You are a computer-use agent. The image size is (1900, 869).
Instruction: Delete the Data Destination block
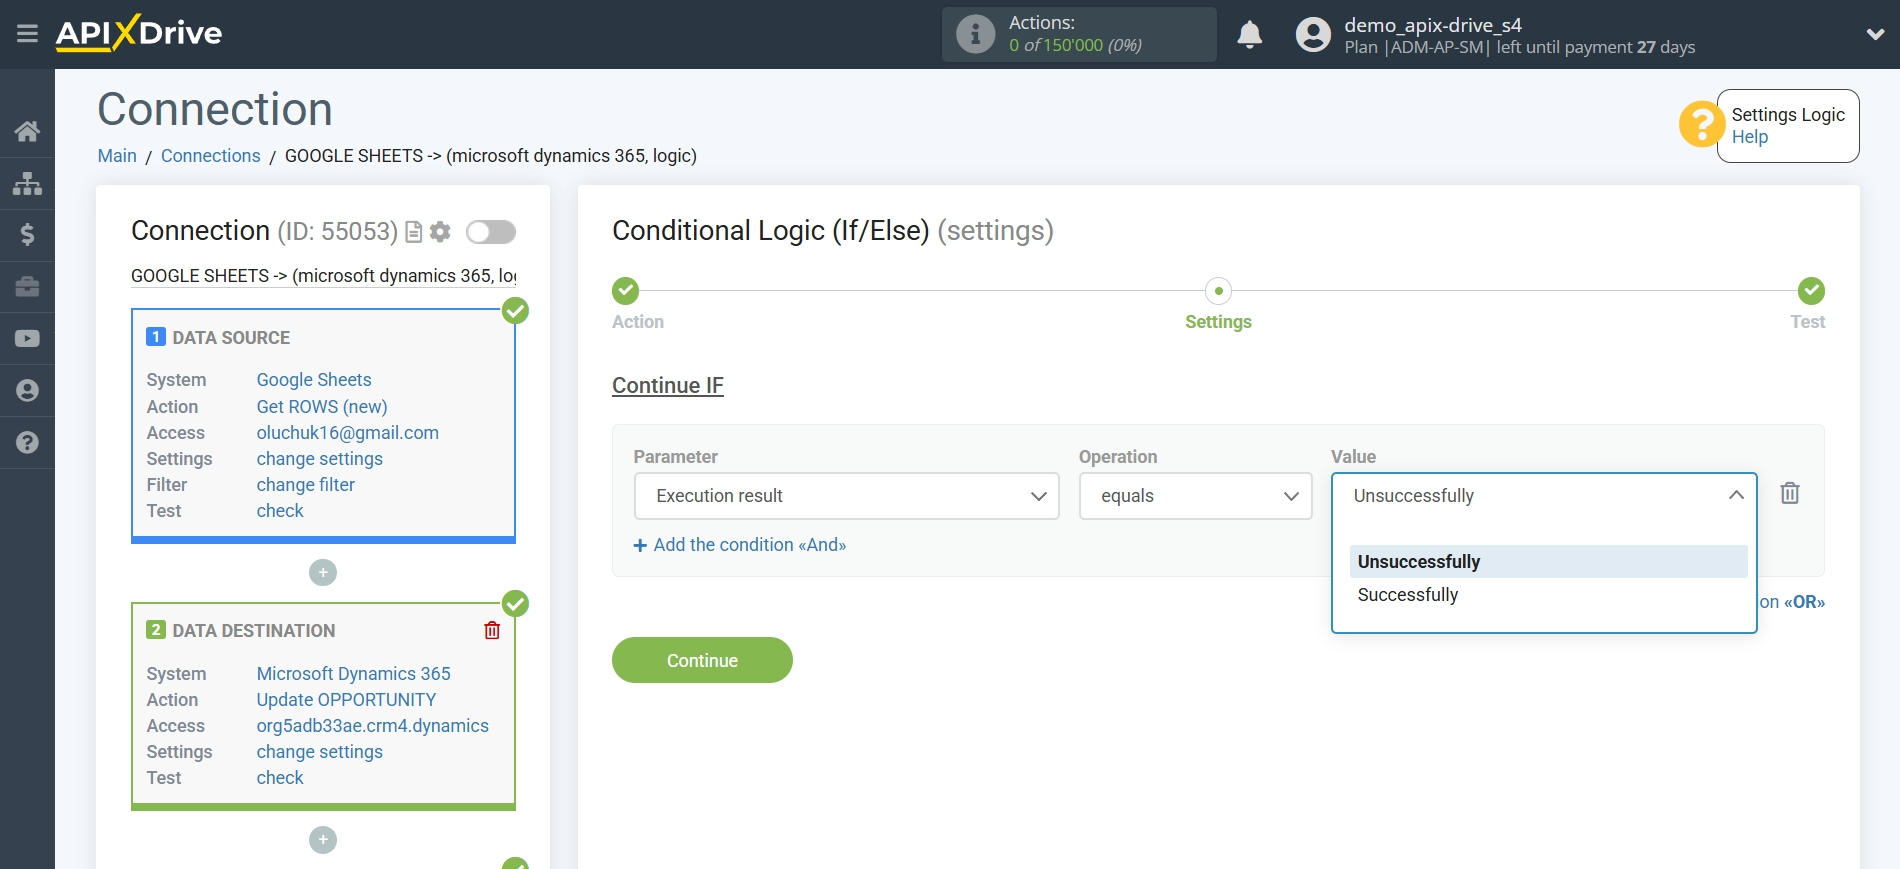(492, 630)
